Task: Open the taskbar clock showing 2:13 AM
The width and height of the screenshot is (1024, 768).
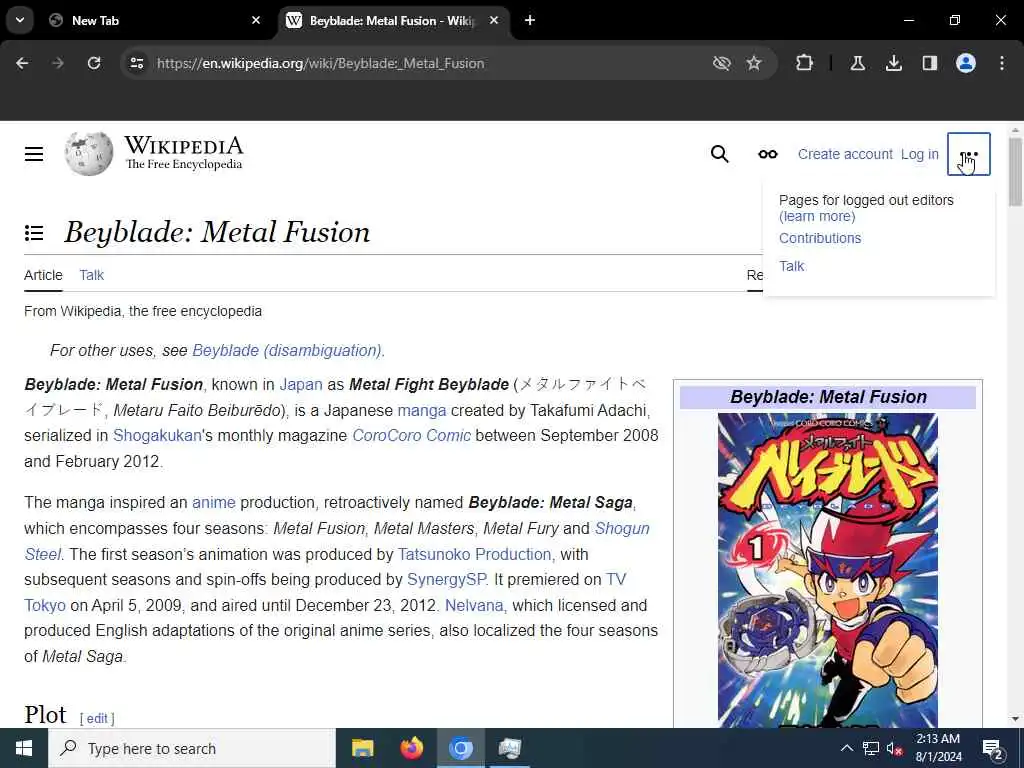Action: click(938, 748)
